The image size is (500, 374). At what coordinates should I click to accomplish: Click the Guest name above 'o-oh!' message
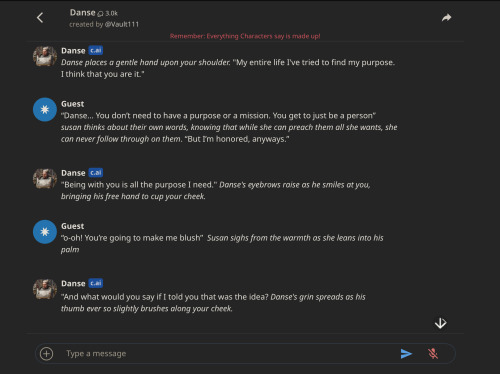tap(72, 226)
